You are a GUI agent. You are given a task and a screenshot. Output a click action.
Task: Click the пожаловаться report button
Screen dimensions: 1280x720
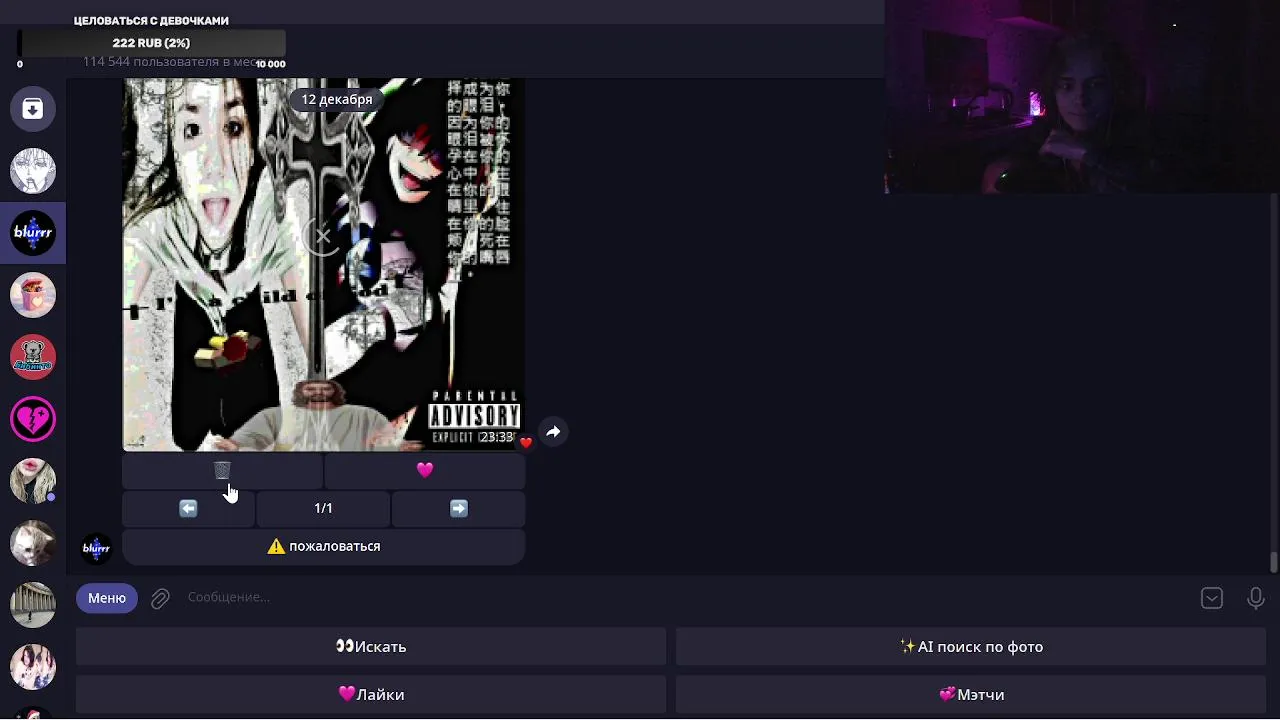pyautogui.click(x=323, y=547)
